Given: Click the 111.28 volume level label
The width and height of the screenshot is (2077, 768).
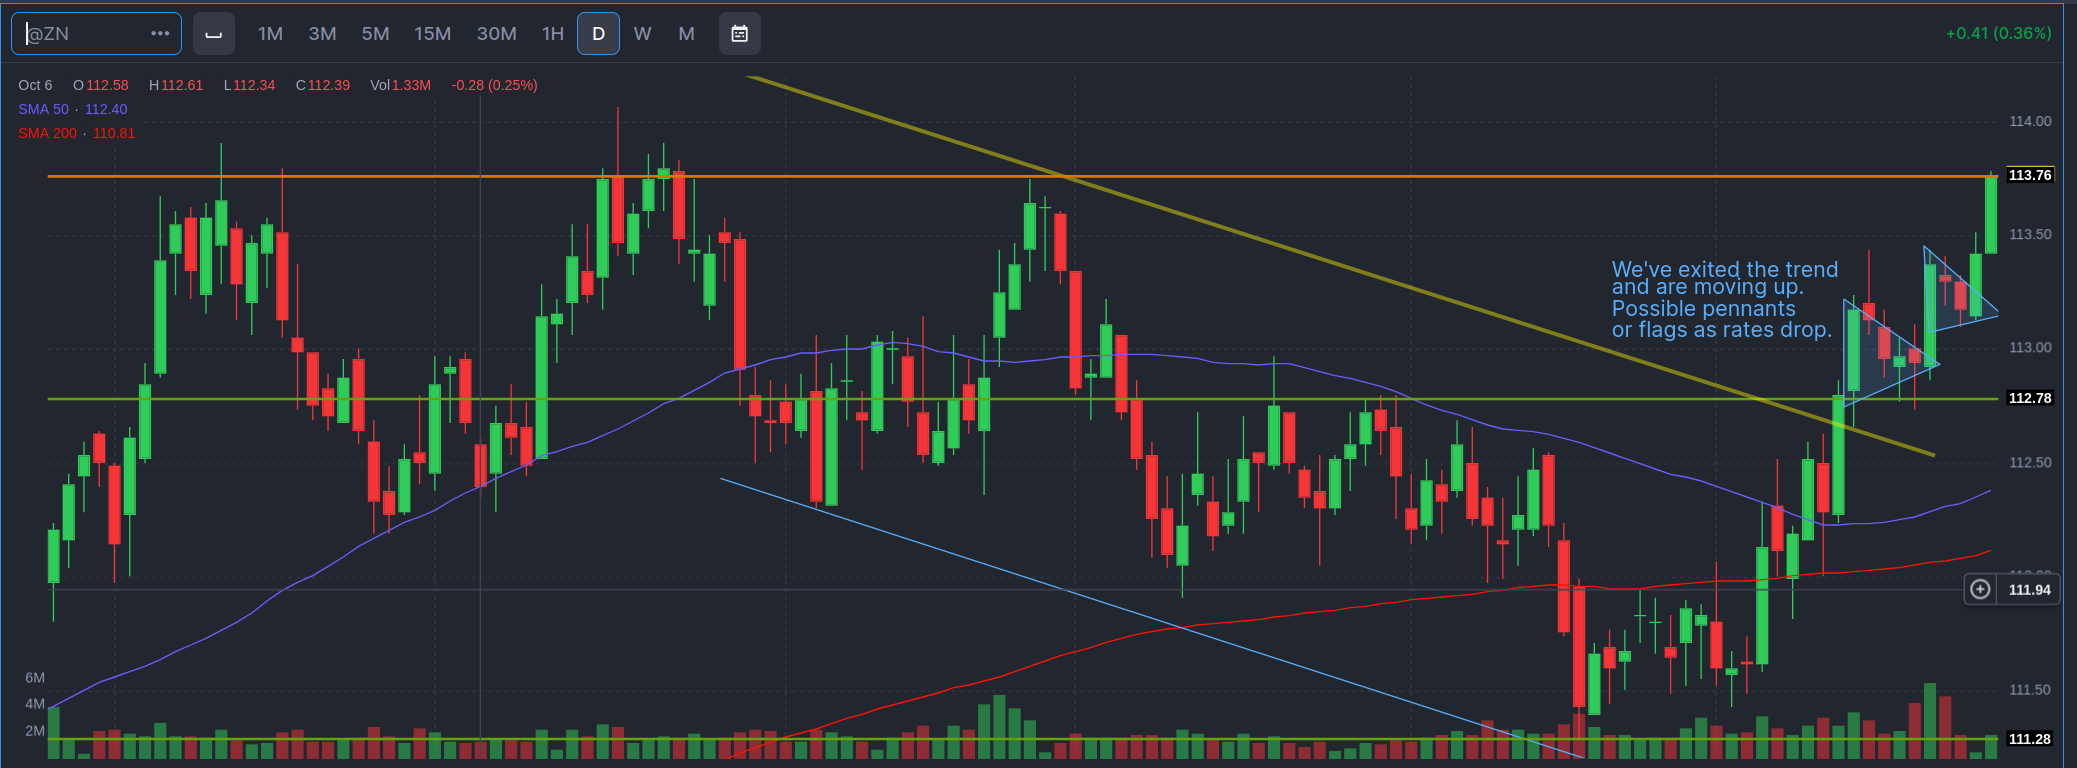Looking at the screenshot, I should [2029, 739].
